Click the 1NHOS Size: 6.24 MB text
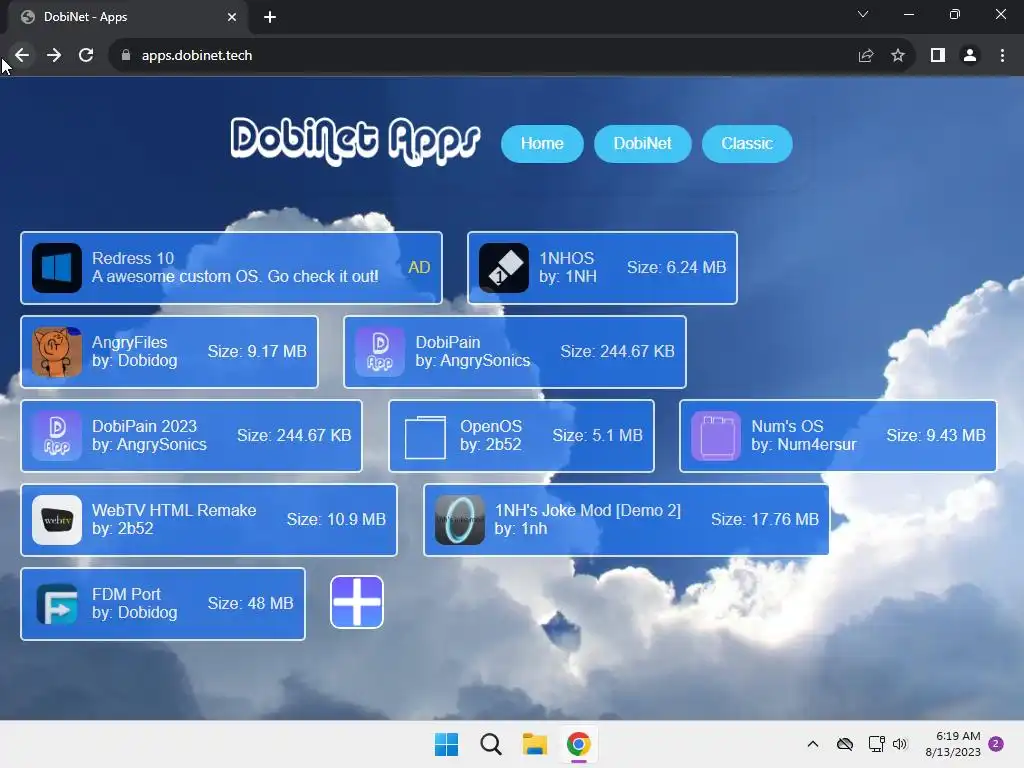The width and height of the screenshot is (1024, 768). (677, 268)
